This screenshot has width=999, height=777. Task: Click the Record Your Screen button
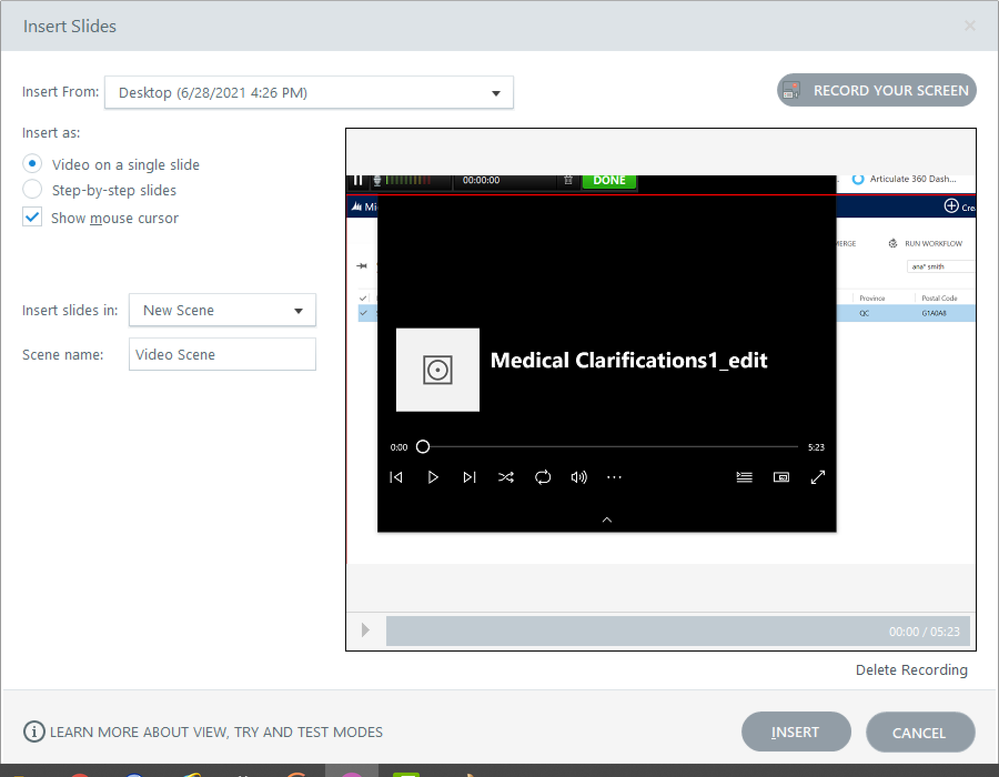click(876, 90)
